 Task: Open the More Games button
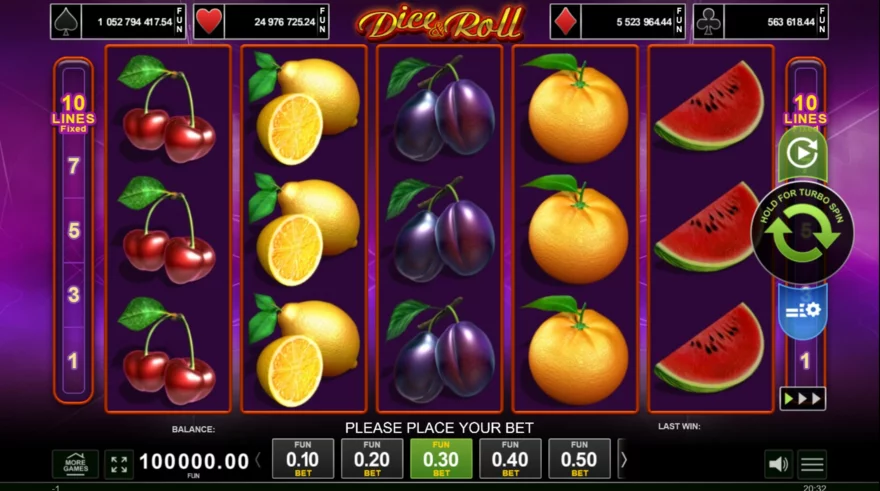(75, 464)
